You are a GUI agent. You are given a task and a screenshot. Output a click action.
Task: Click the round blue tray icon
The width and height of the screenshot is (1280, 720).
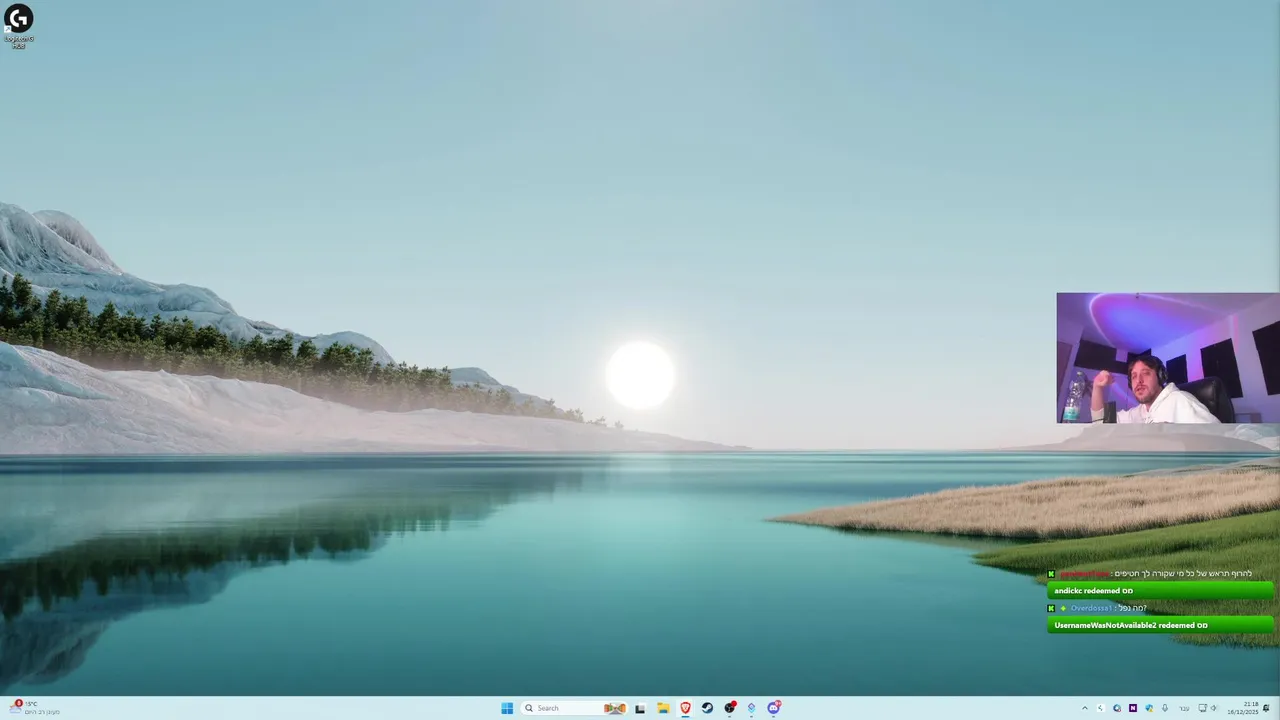click(x=1117, y=708)
